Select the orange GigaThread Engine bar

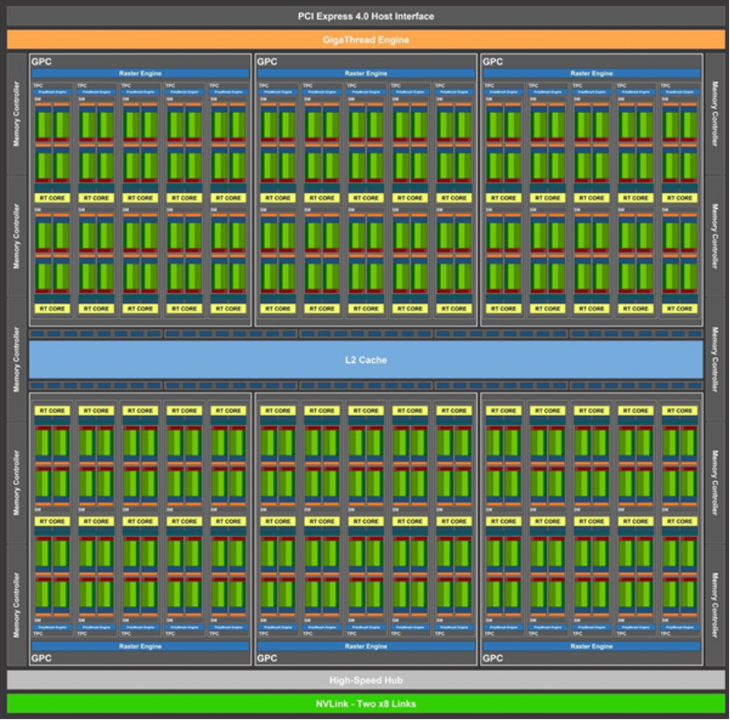point(365,40)
